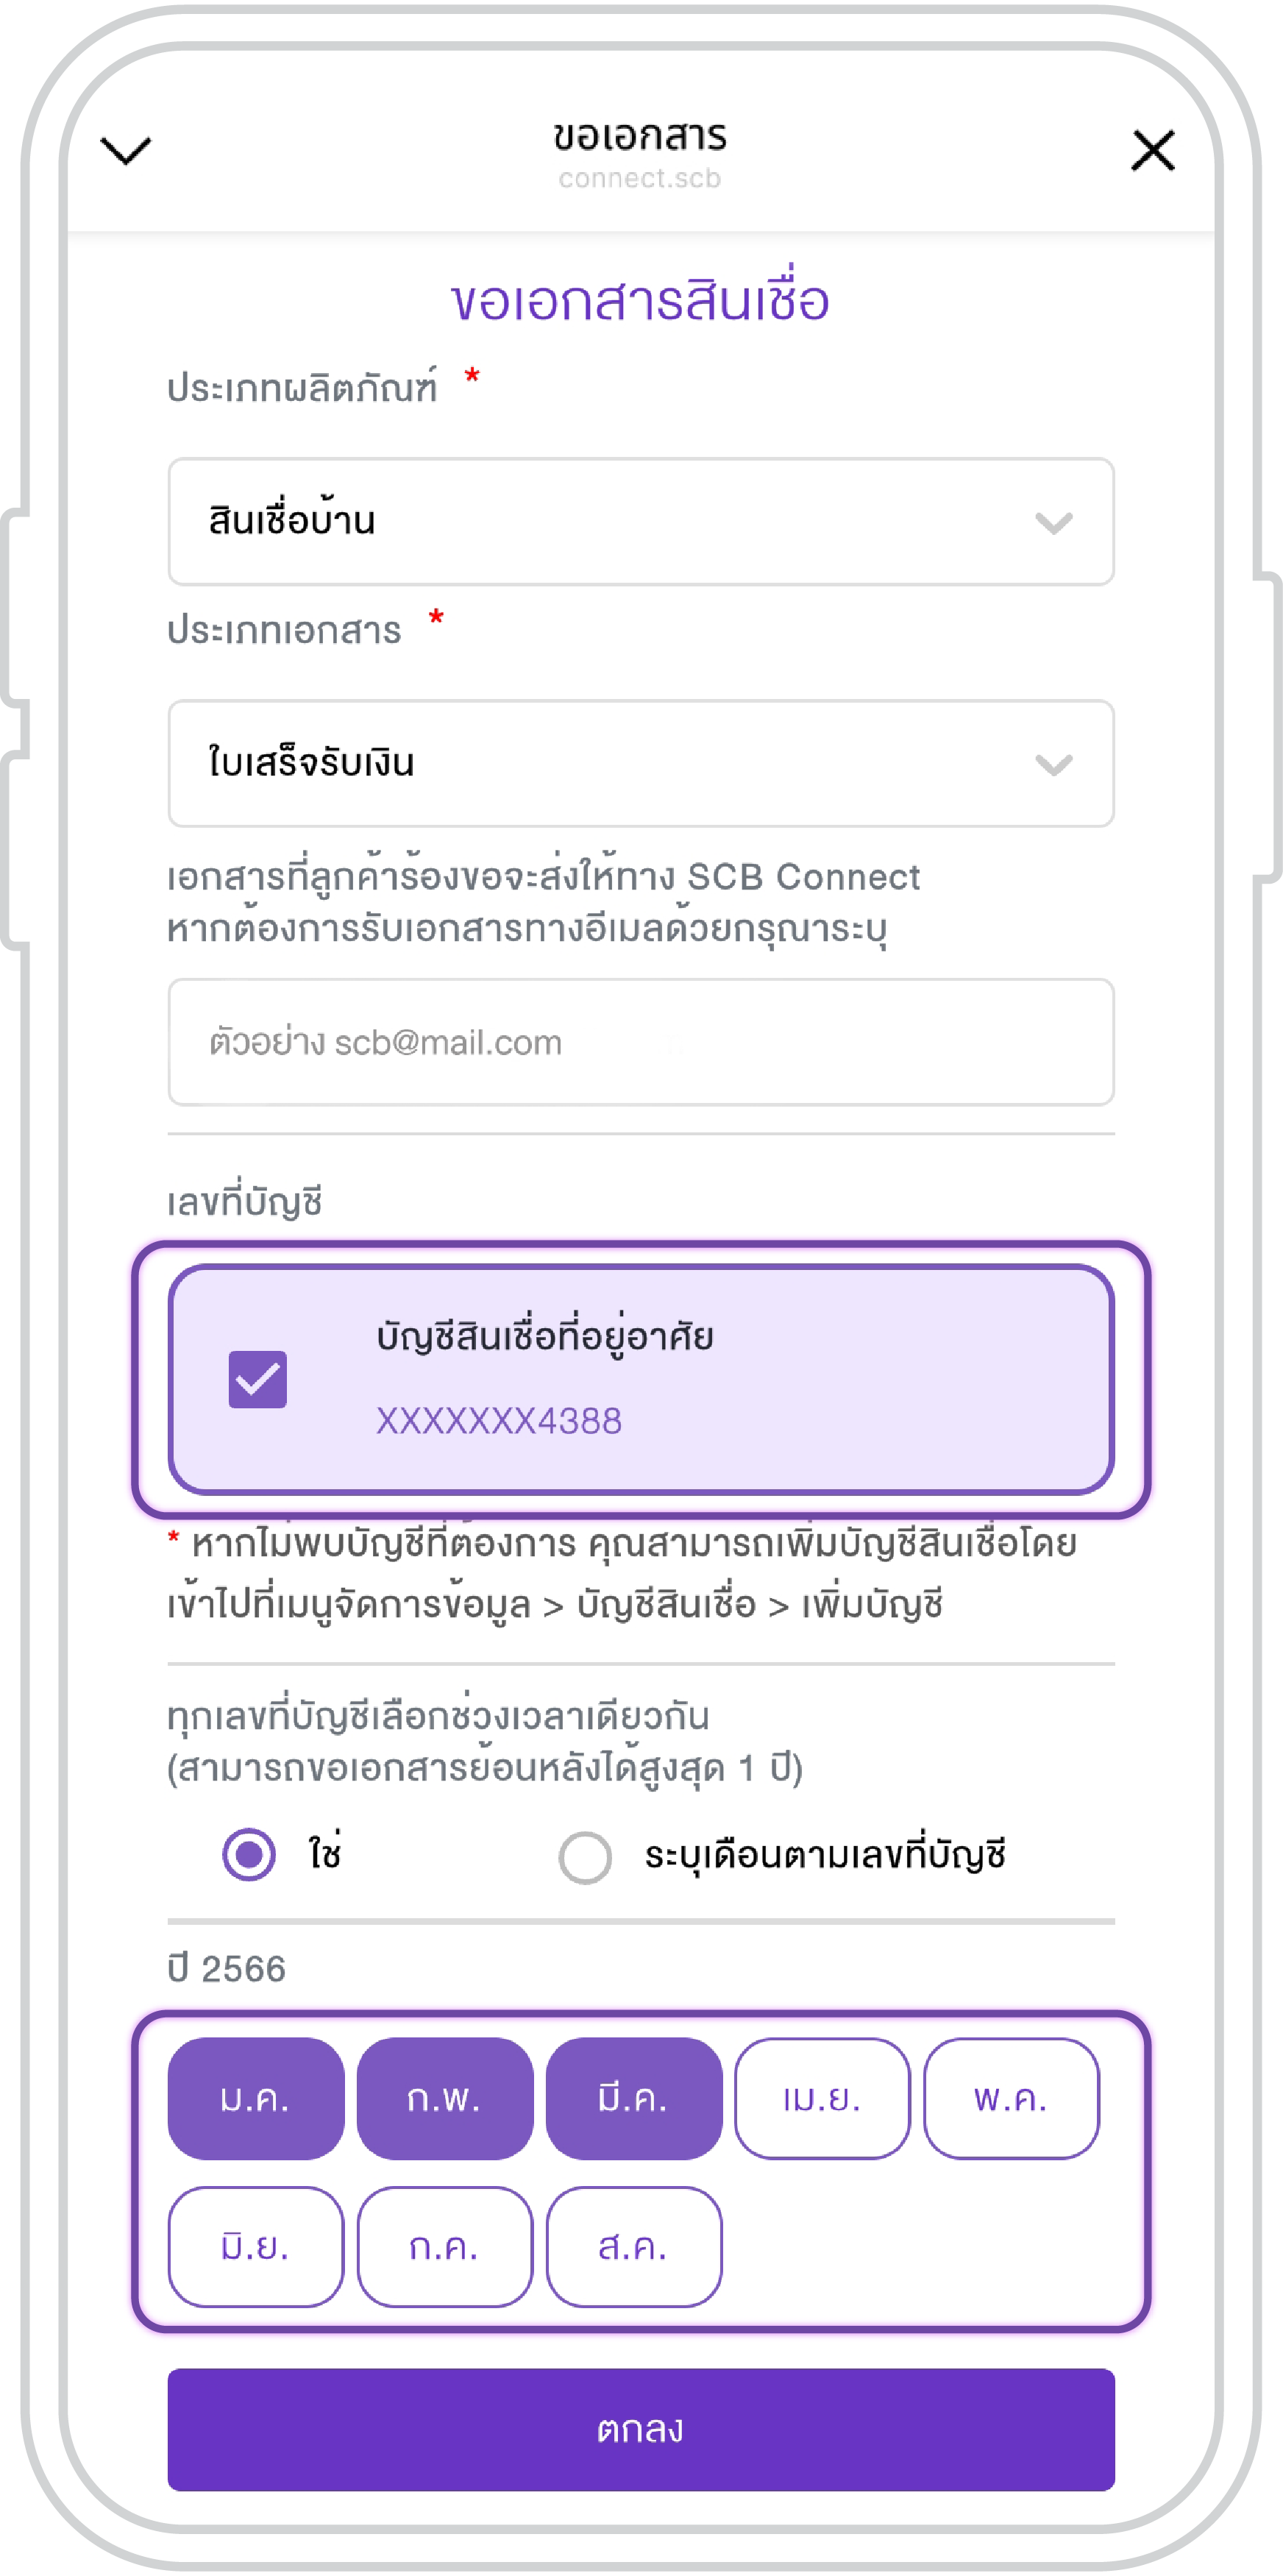Tap the purple ตกลง confirm button
The width and height of the screenshot is (1283, 2576).
[641, 2429]
